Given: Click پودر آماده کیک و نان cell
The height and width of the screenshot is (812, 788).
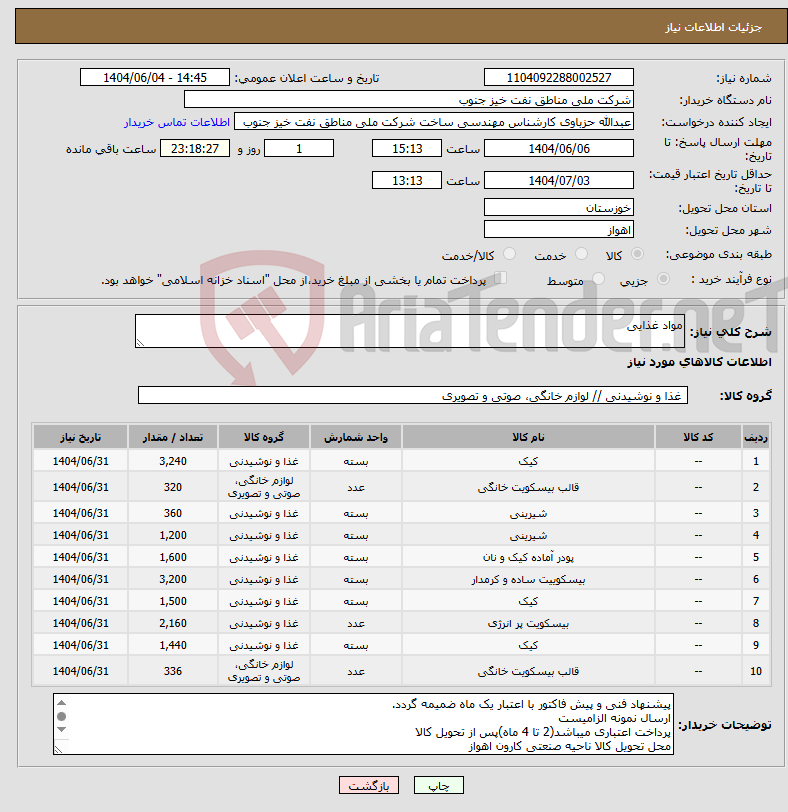Looking at the screenshot, I should [x=528, y=557].
